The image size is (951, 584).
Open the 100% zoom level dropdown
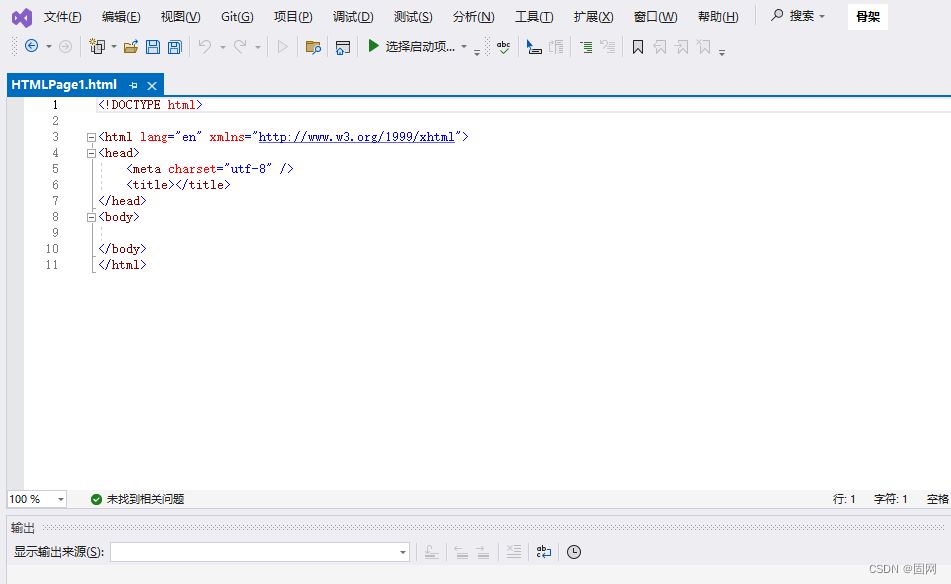tap(37, 499)
